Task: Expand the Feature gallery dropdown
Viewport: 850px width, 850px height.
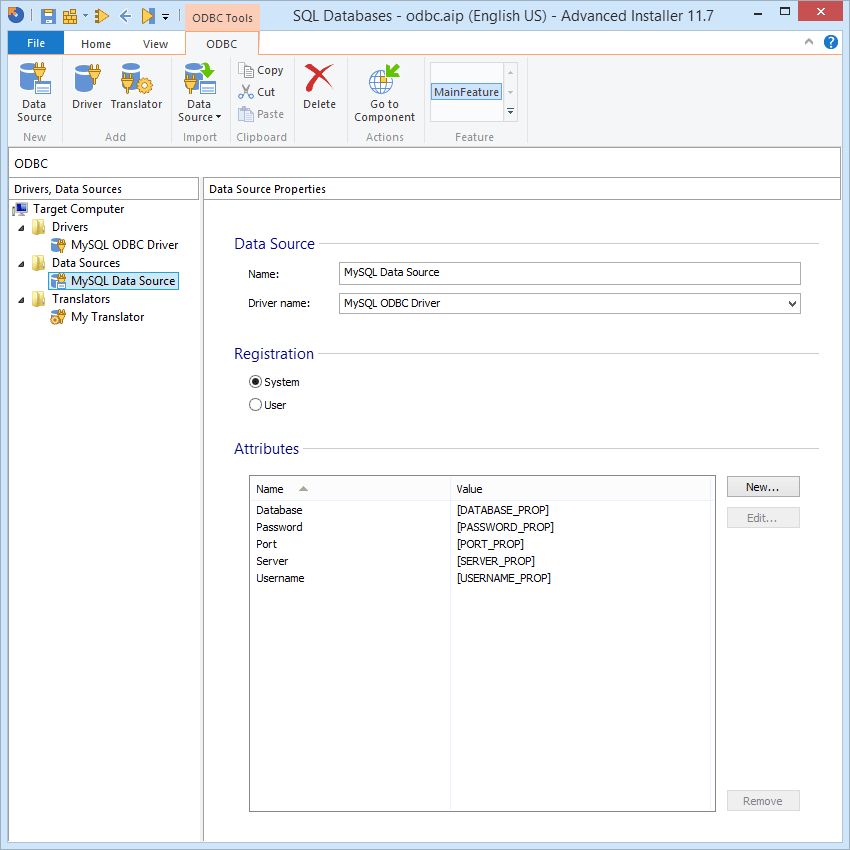Action: [x=510, y=111]
